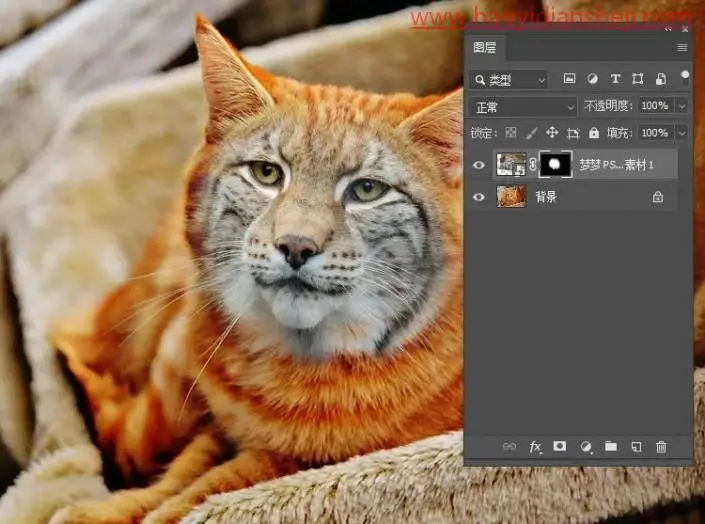Lock position move icon
705x524 pixels.
click(x=552, y=133)
